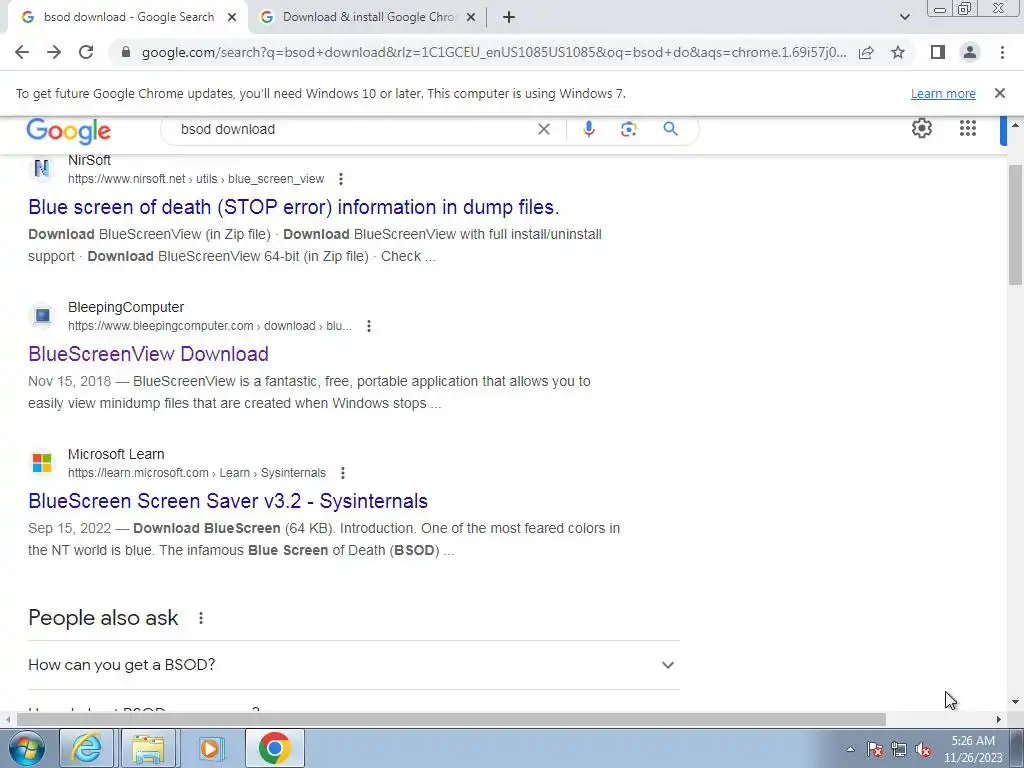Click the NirSoft site favicon

(42, 169)
